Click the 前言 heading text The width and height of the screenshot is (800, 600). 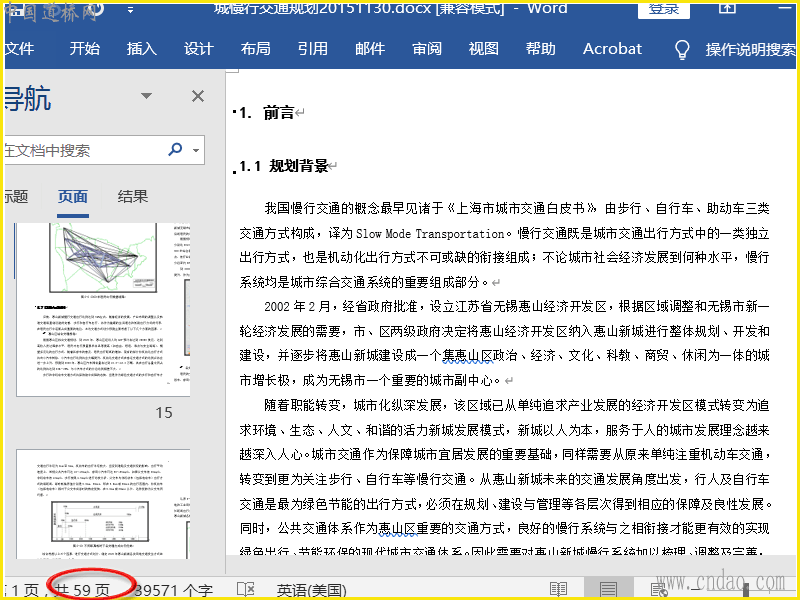(279, 112)
